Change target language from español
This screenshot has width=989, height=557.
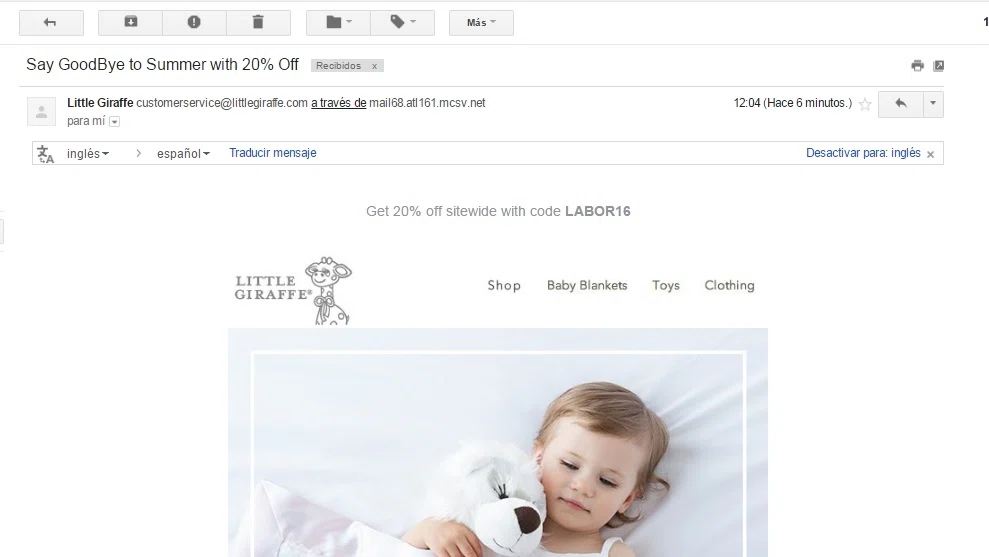click(183, 153)
